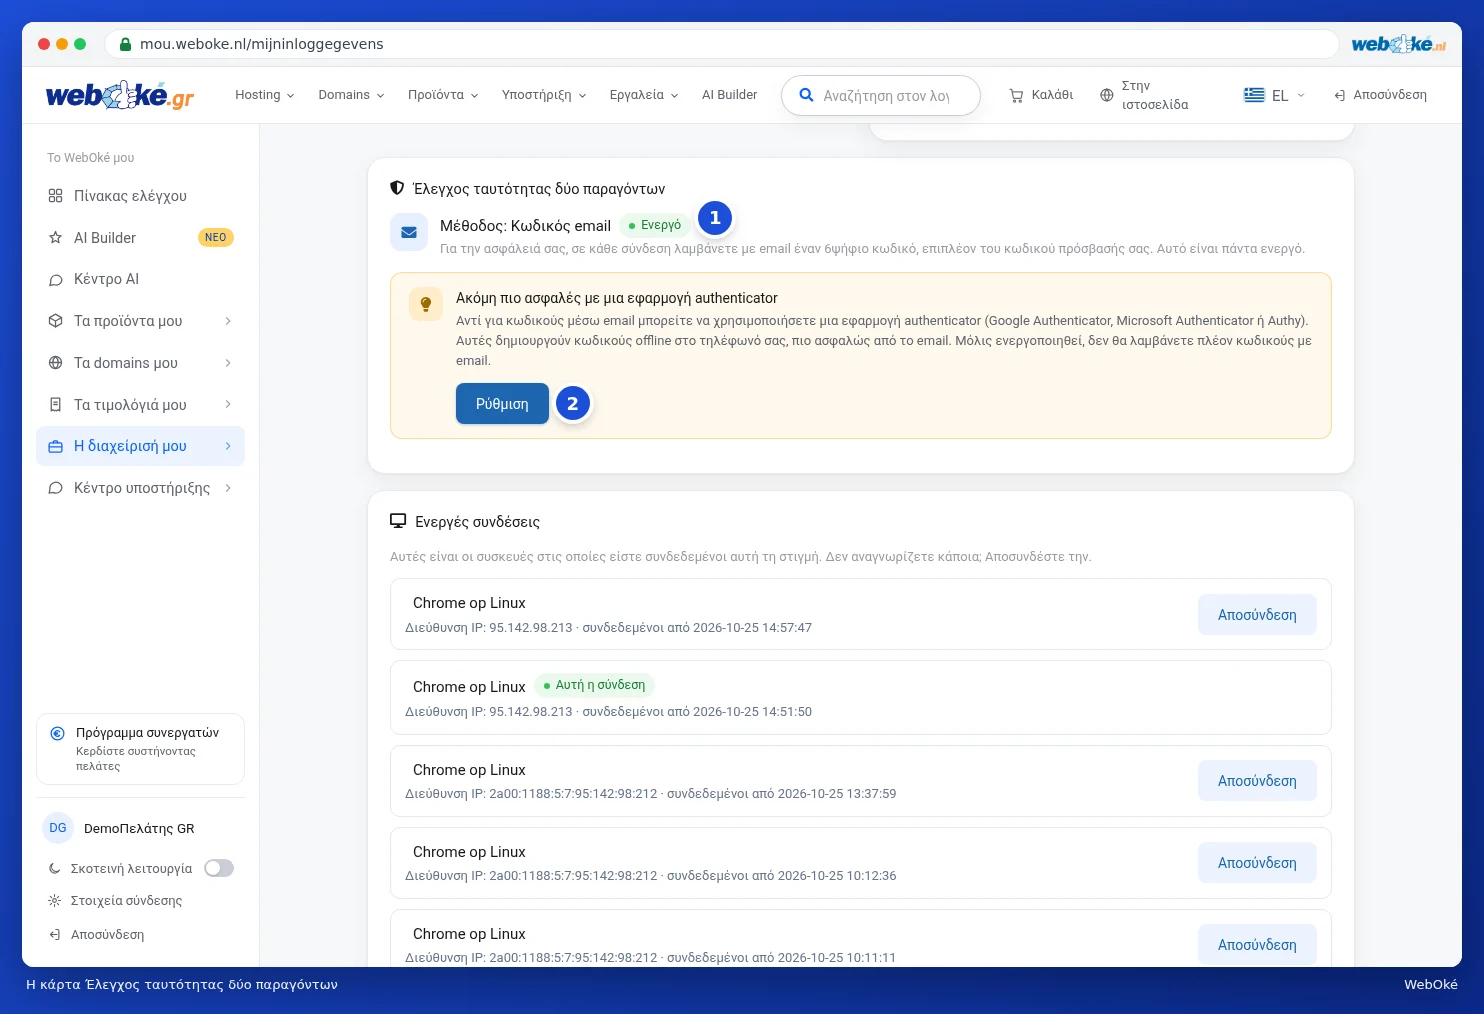Viewport: 1484px width, 1014px height.
Task: Expand the Hosting menu
Action: pos(265,95)
